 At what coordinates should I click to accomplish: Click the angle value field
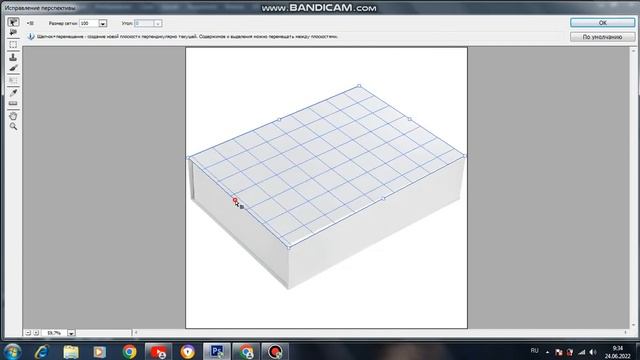[x=144, y=24]
